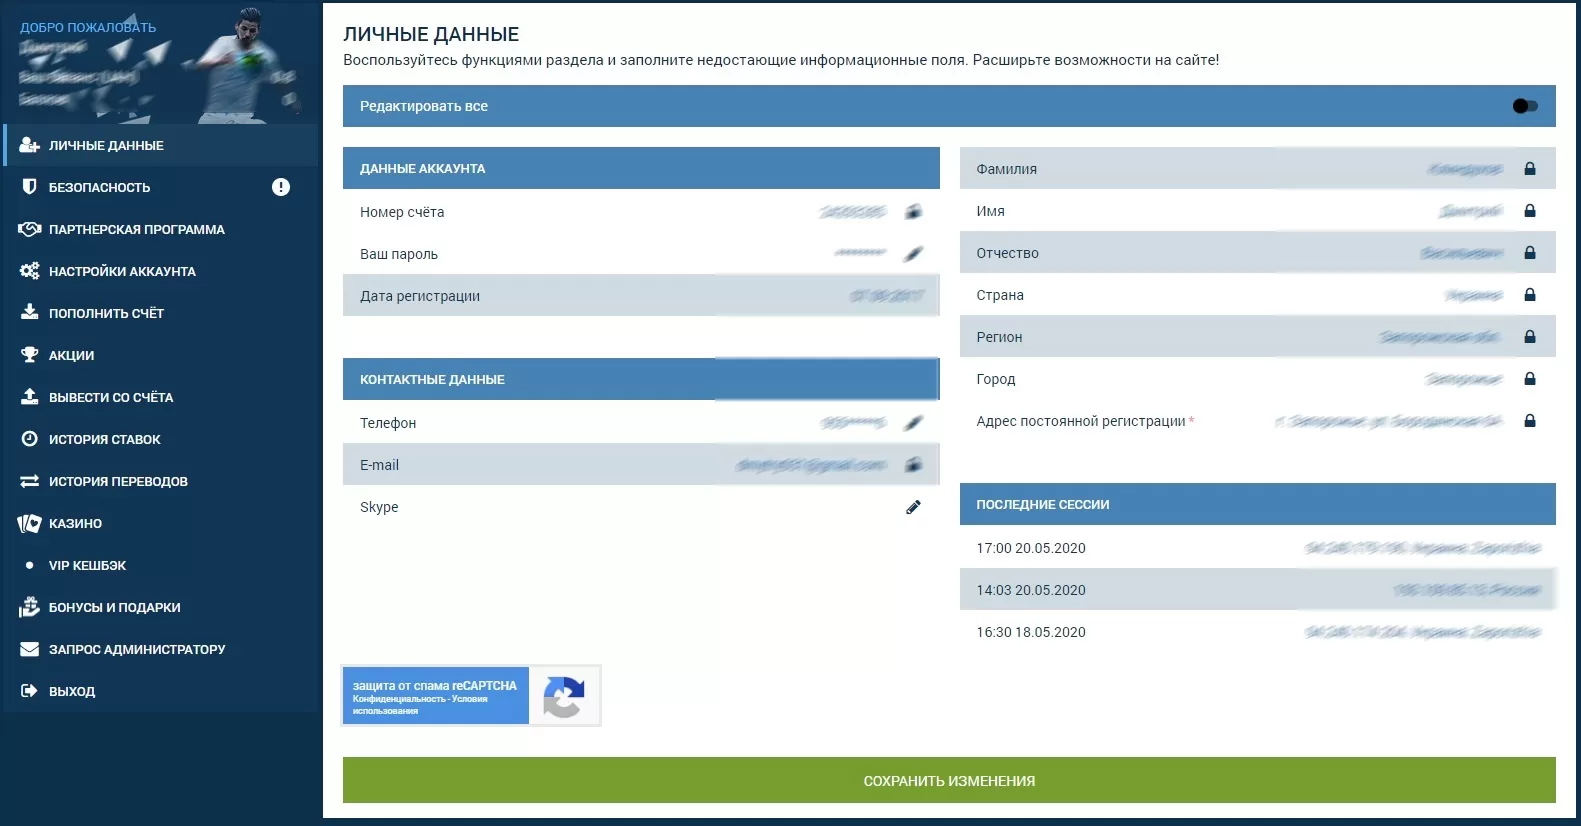Open Партнерская программа from sidebar

(136, 229)
